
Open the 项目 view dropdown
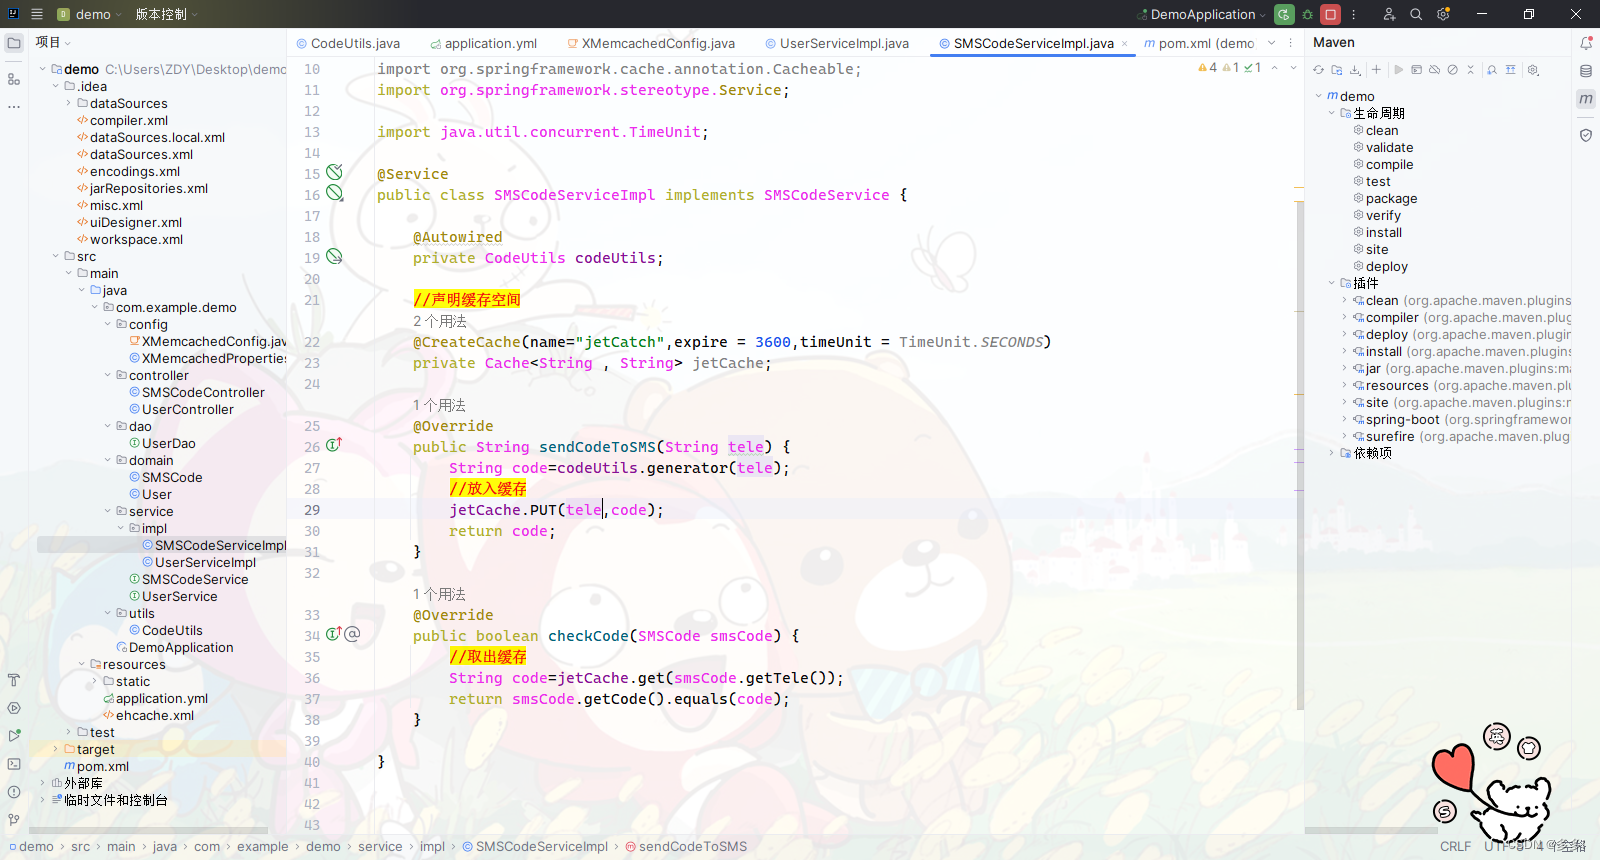click(x=53, y=42)
